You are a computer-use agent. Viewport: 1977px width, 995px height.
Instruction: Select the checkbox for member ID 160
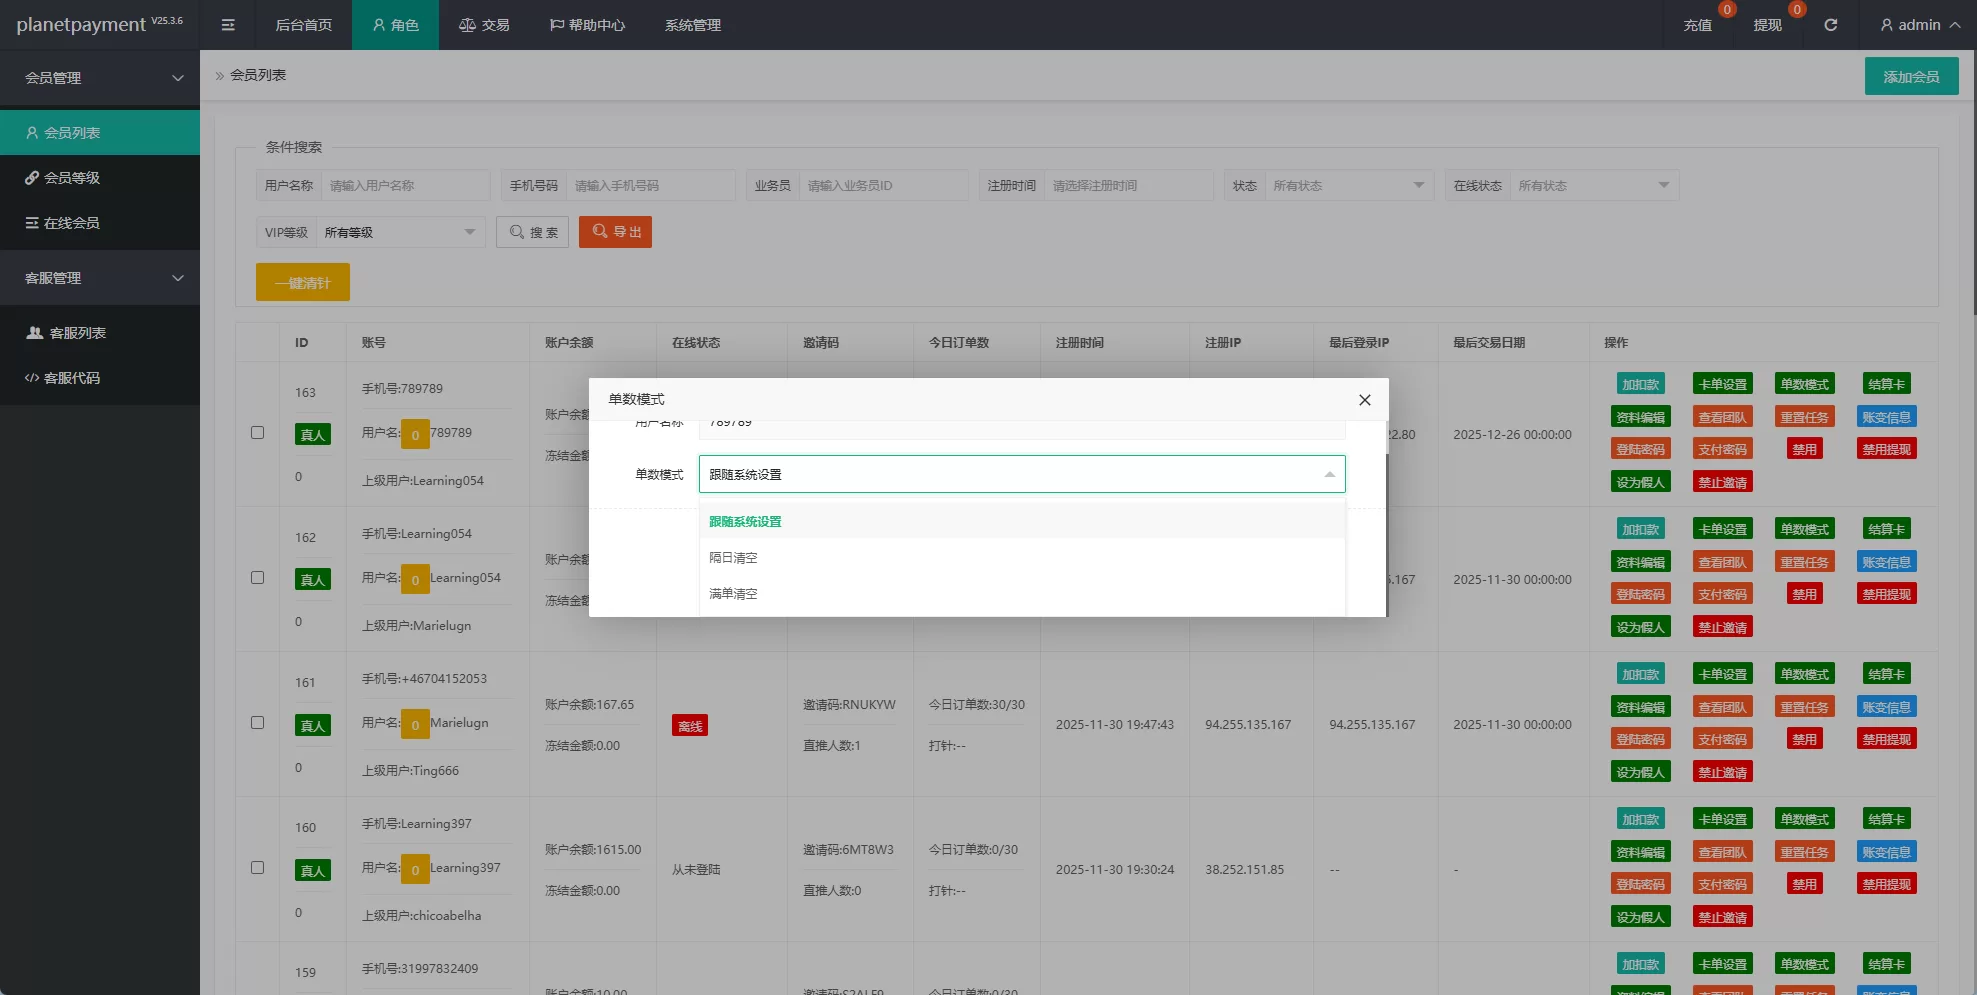[x=257, y=868]
